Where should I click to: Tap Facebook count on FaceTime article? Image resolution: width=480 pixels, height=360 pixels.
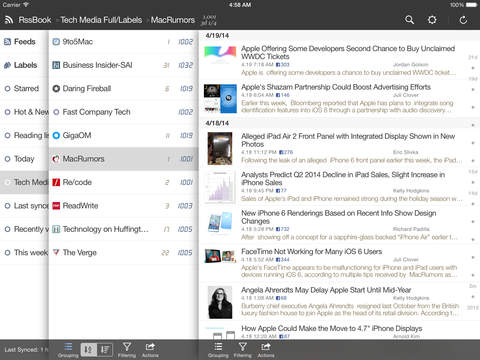(283, 259)
